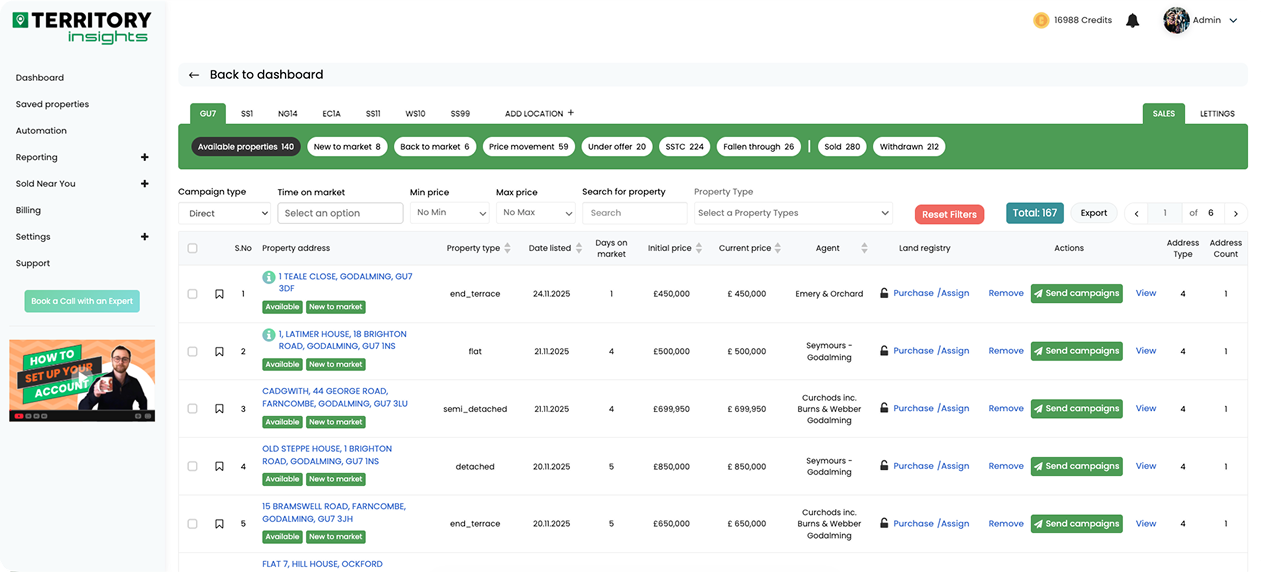This screenshot has height=572, width=1261.
Task: Send campaigns for Latimer House property
Action: (x=1076, y=351)
